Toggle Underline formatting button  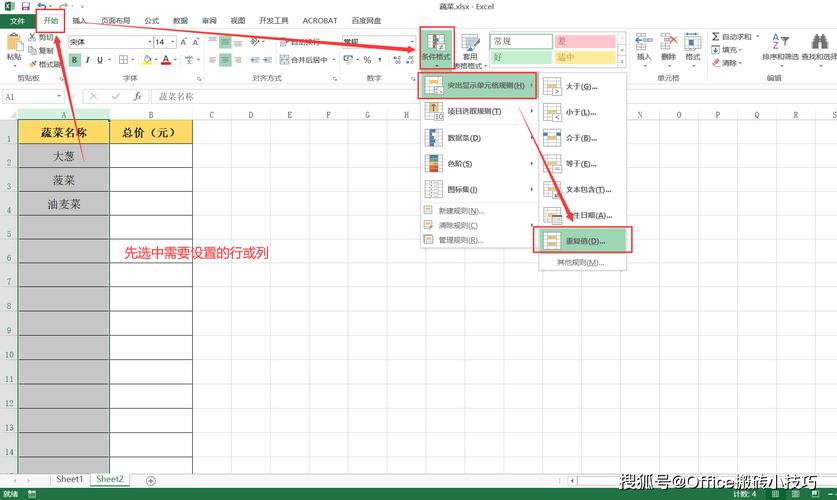99,60
